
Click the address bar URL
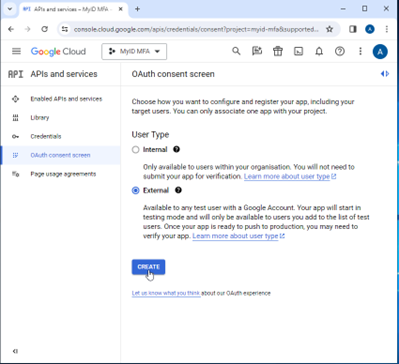pos(196,29)
